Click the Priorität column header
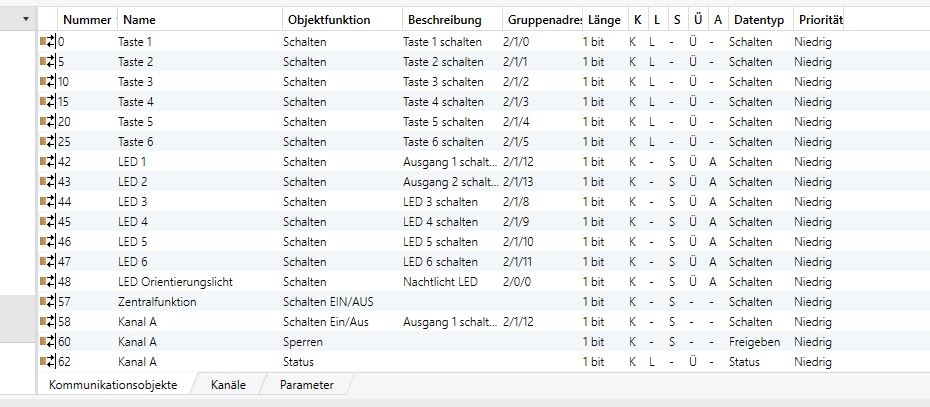The height and width of the screenshot is (407, 930). pos(818,19)
